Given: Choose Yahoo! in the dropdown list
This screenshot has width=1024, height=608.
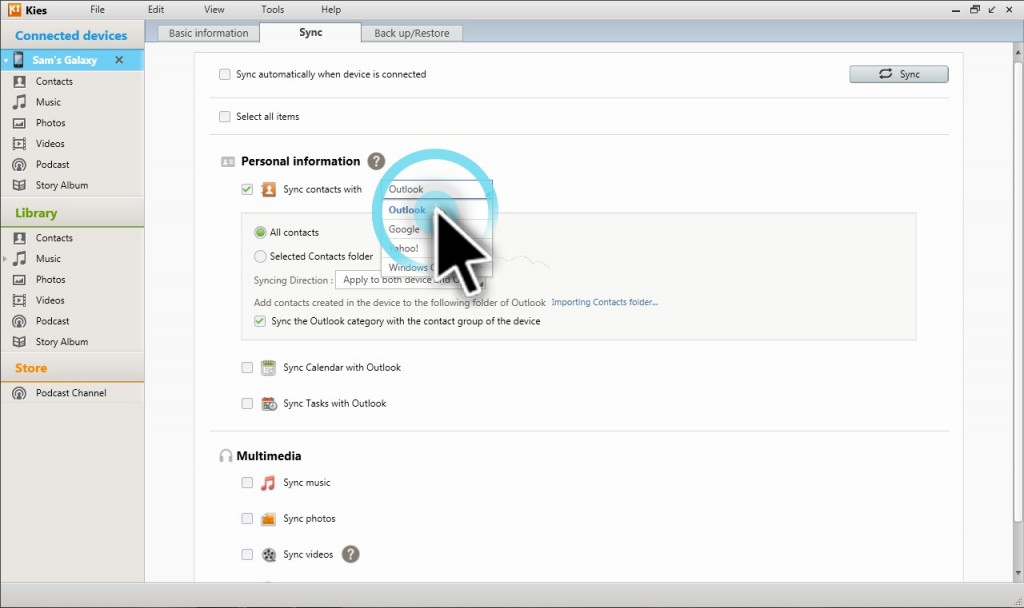Looking at the screenshot, I should [x=437, y=248].
